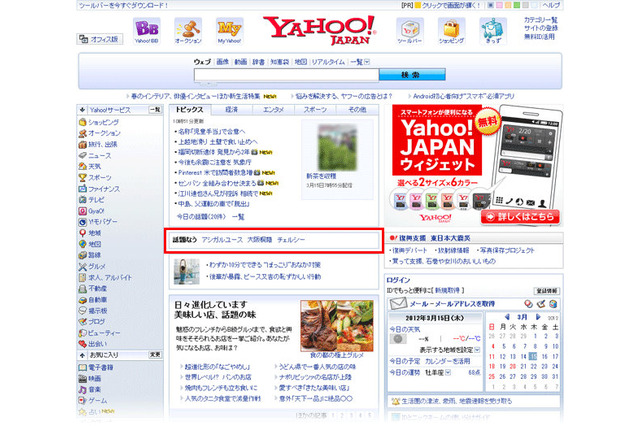The width and height of the screenshot is (640, 426).
Task: Click the アシガルユース trending keyword
Action: coord(222,240)
